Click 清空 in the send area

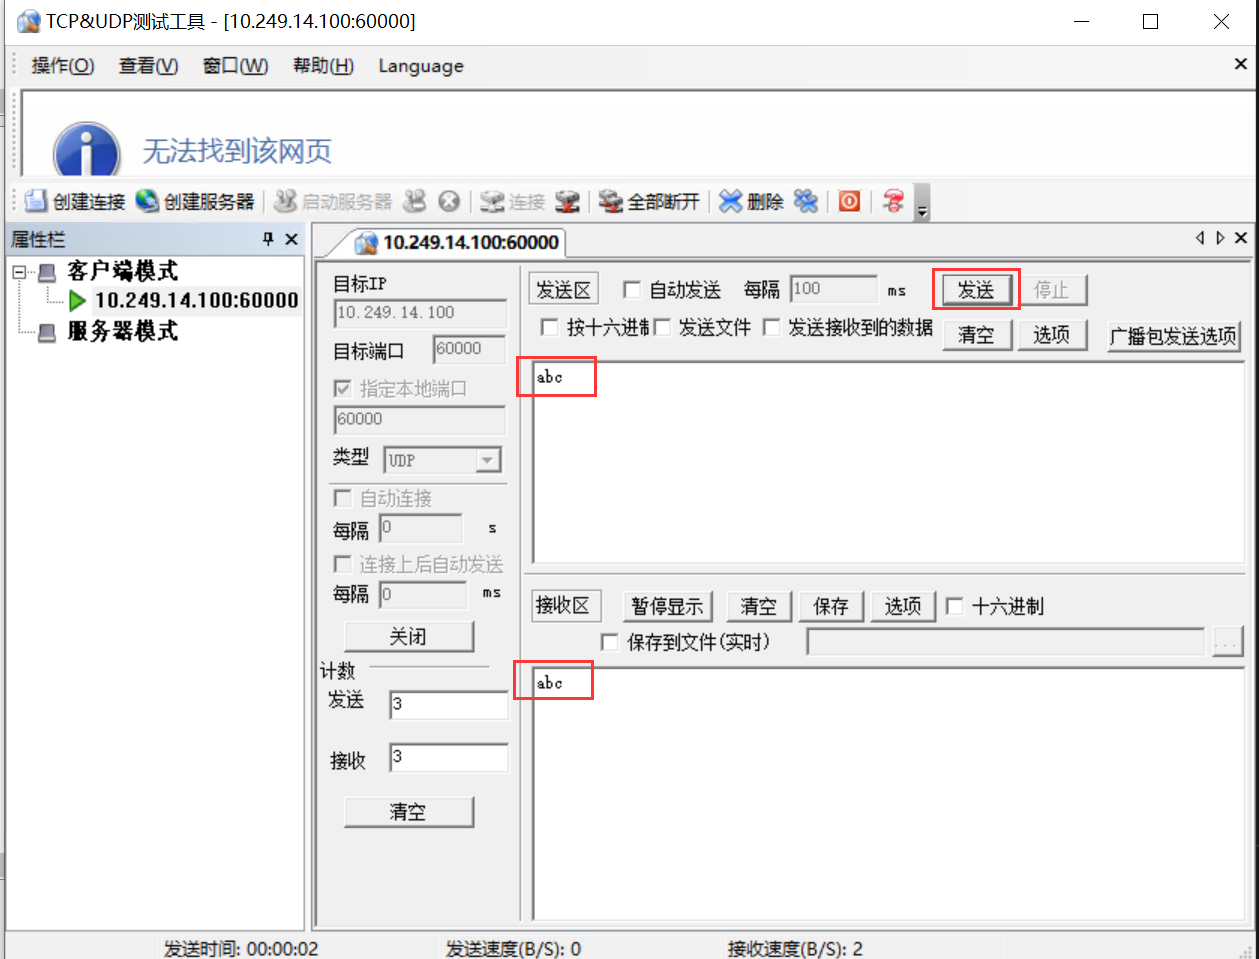click(x=977, y=334)
